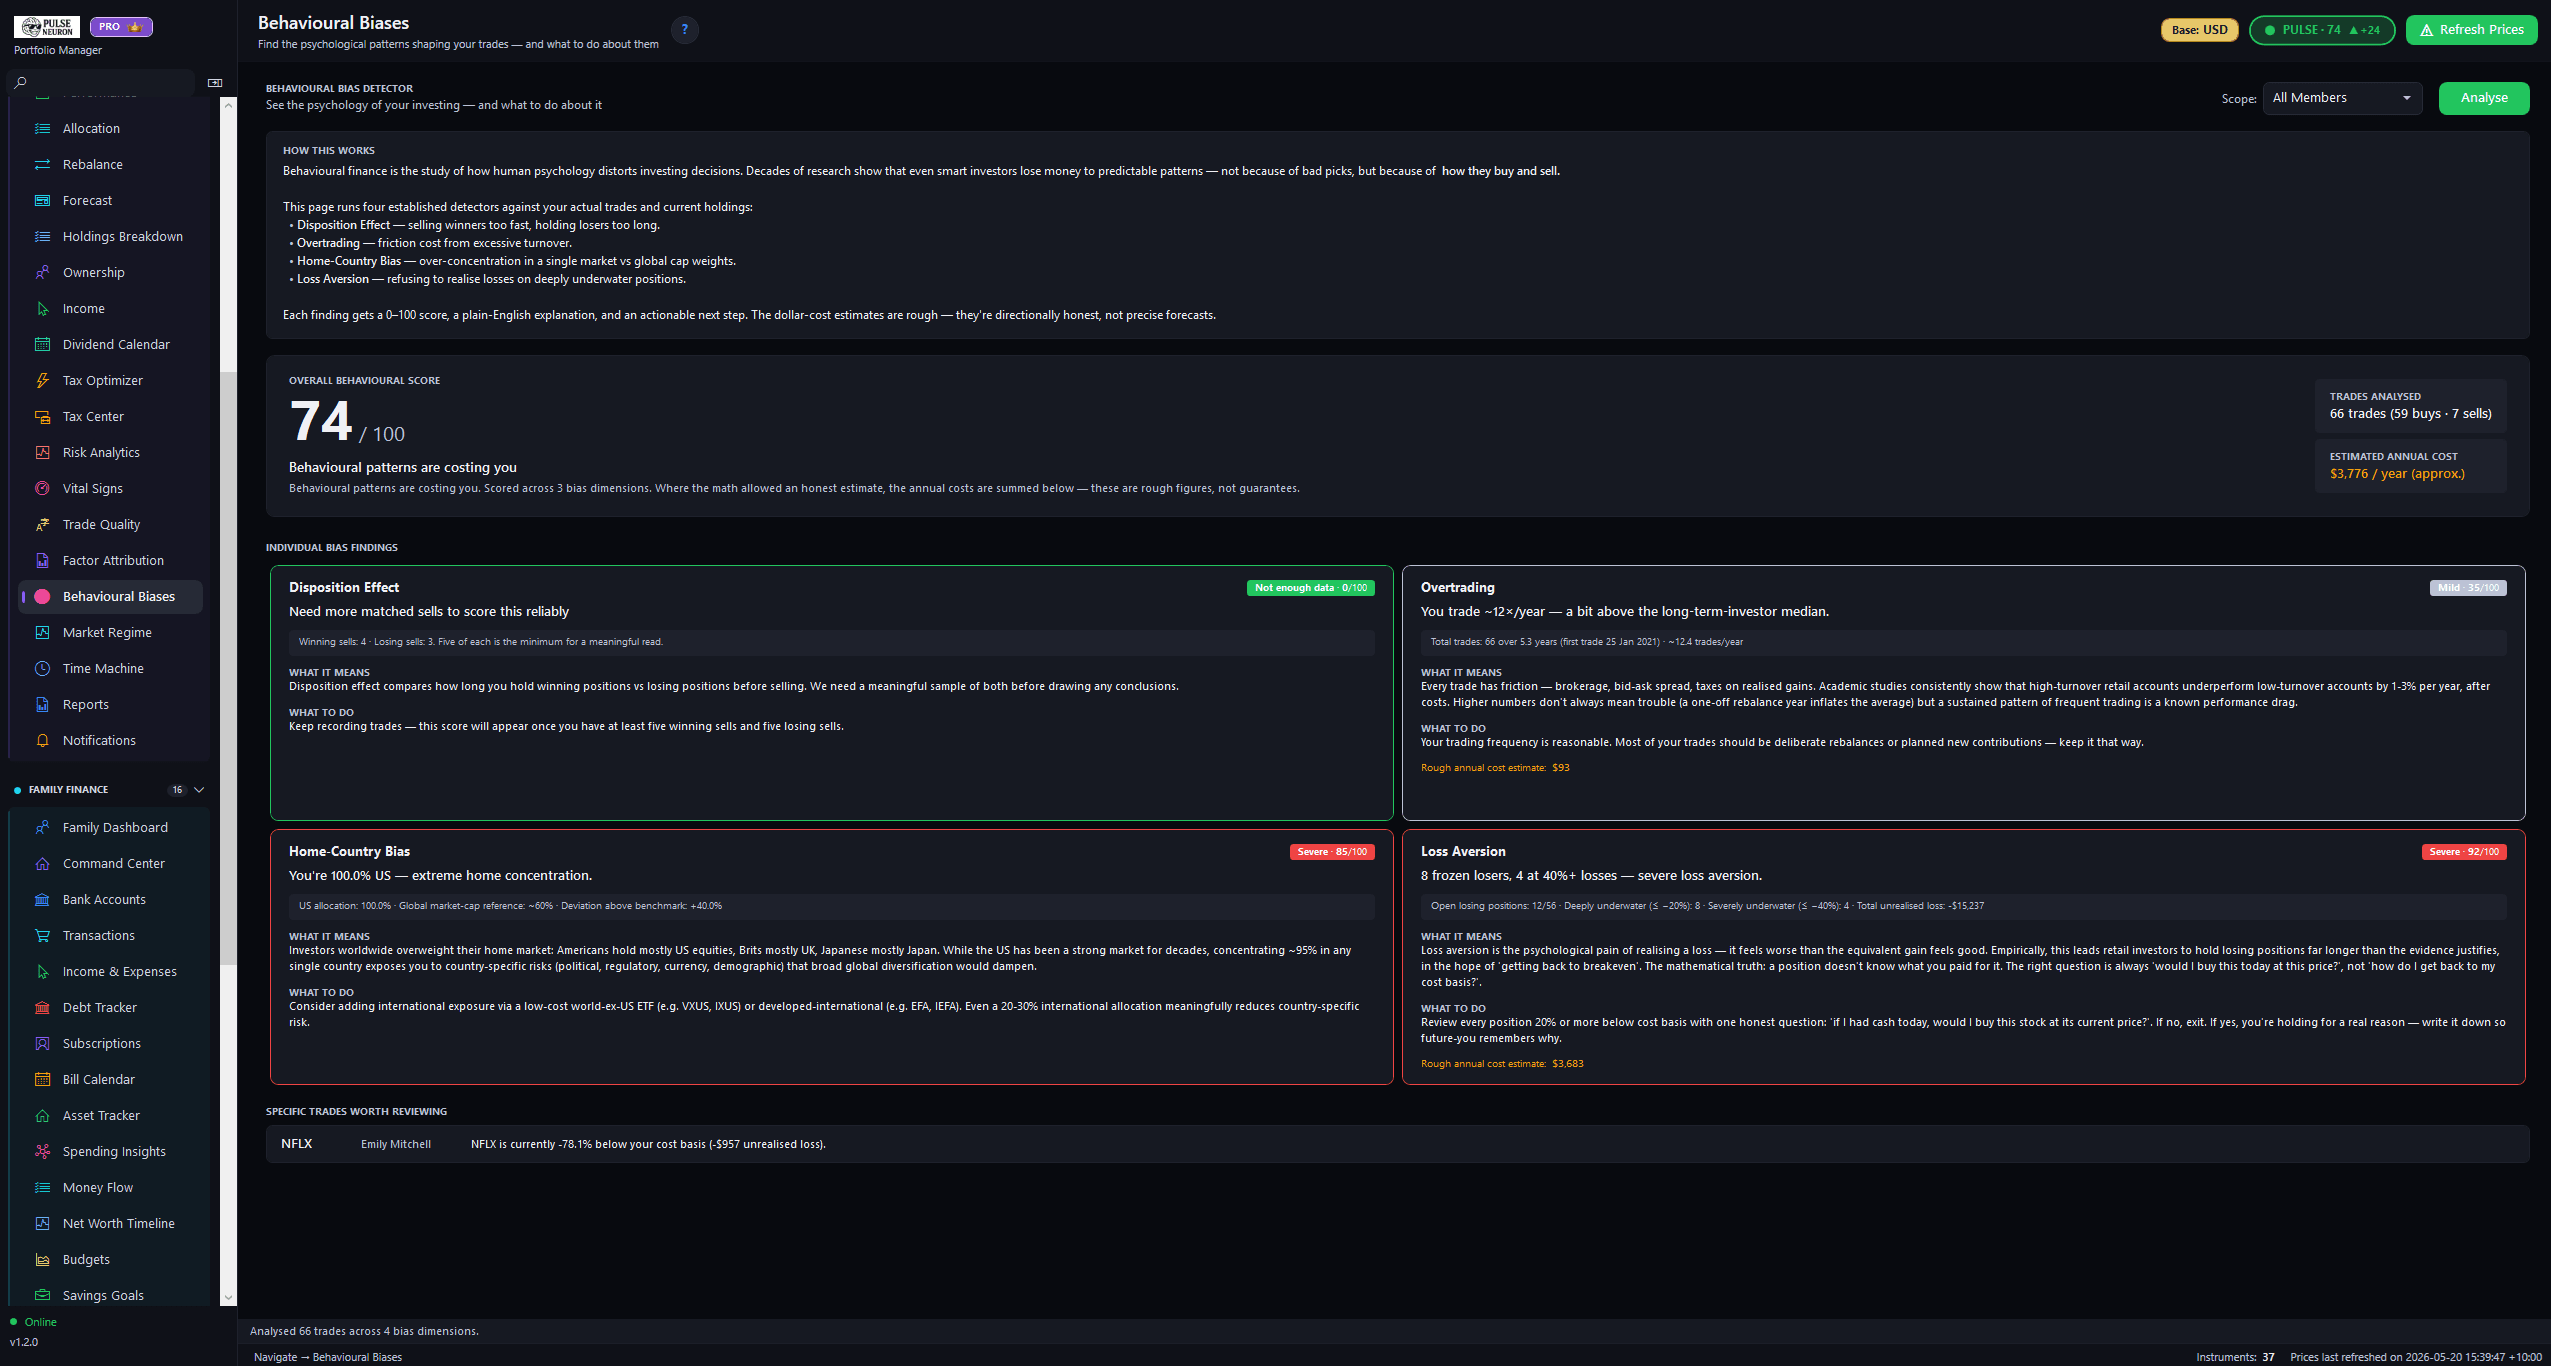This screenshot has width=2551, height=1366.
Task: Go to Asset Tracker page
Action: [x=111, y=1115]
